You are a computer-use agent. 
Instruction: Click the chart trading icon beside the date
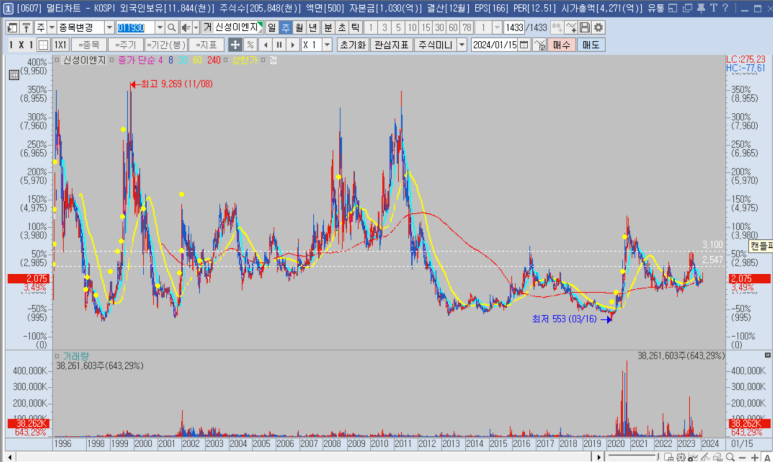539,45
